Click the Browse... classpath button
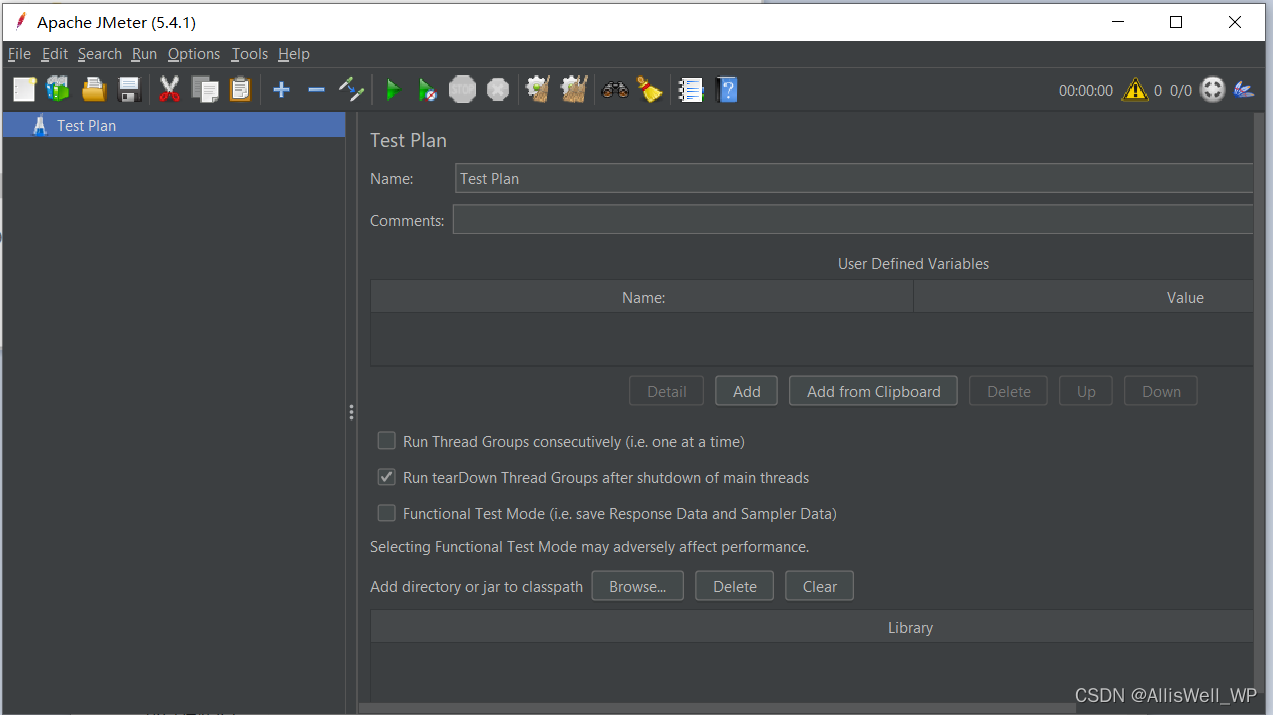Viewport: 1273px width, 715px height. coord(638,587)
